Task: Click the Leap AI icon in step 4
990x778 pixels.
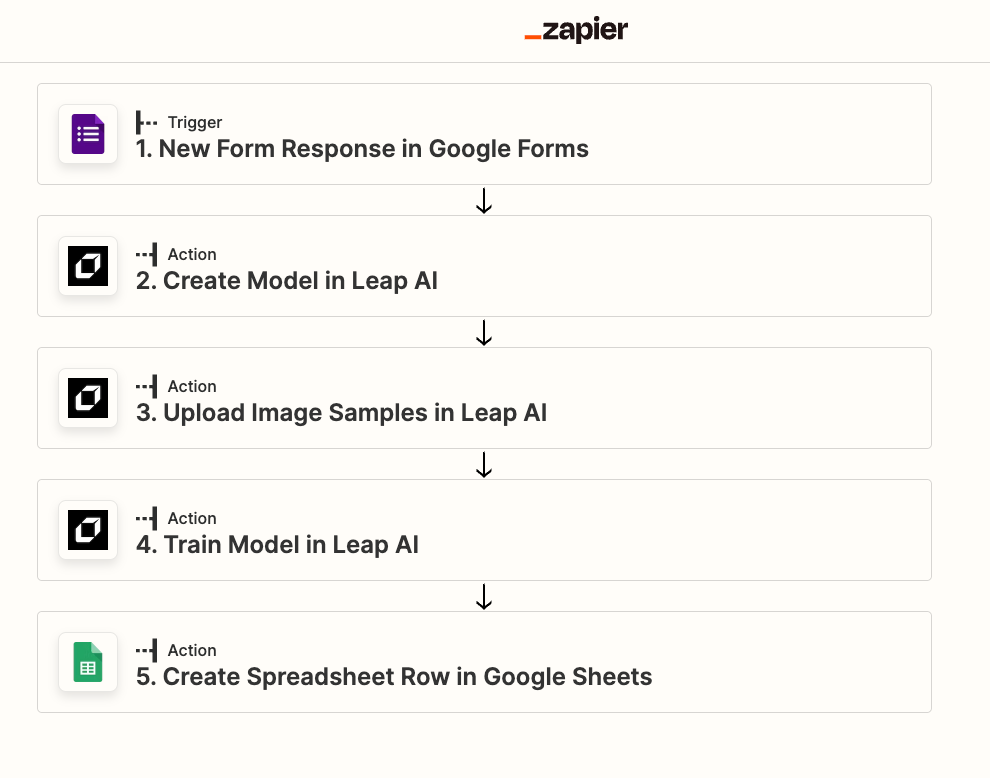Action: (88, 530)
